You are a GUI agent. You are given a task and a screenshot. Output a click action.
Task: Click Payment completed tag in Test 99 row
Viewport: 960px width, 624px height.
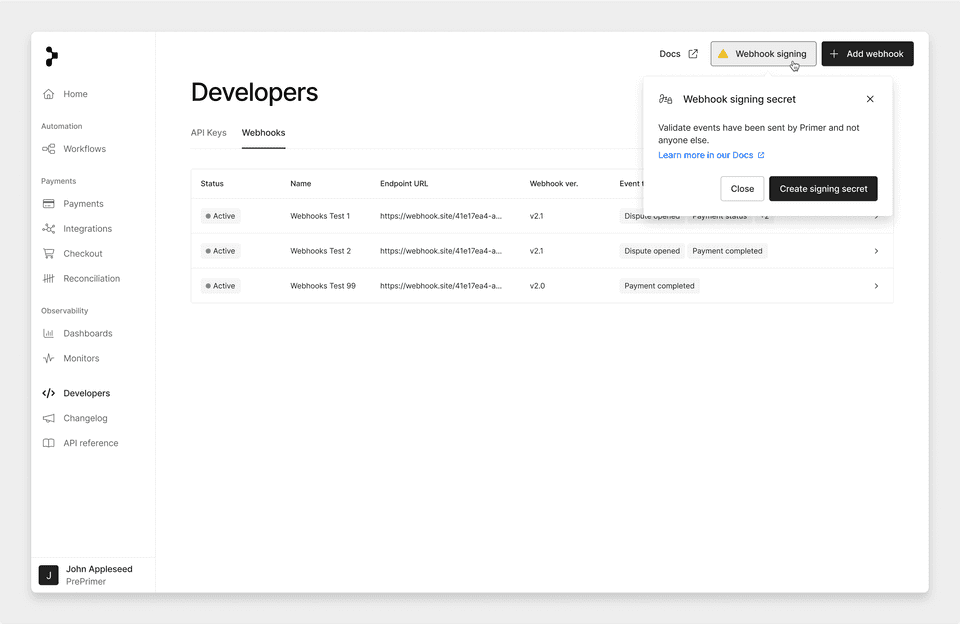(659, 286)
